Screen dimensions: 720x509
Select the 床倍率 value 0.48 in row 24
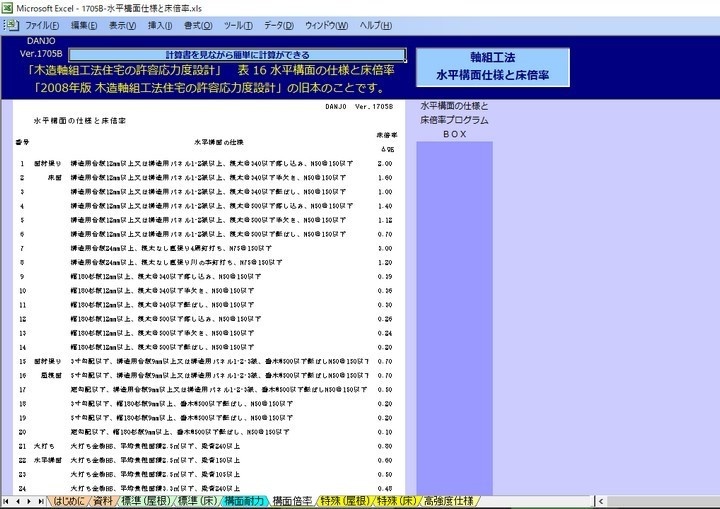point(385,489)
